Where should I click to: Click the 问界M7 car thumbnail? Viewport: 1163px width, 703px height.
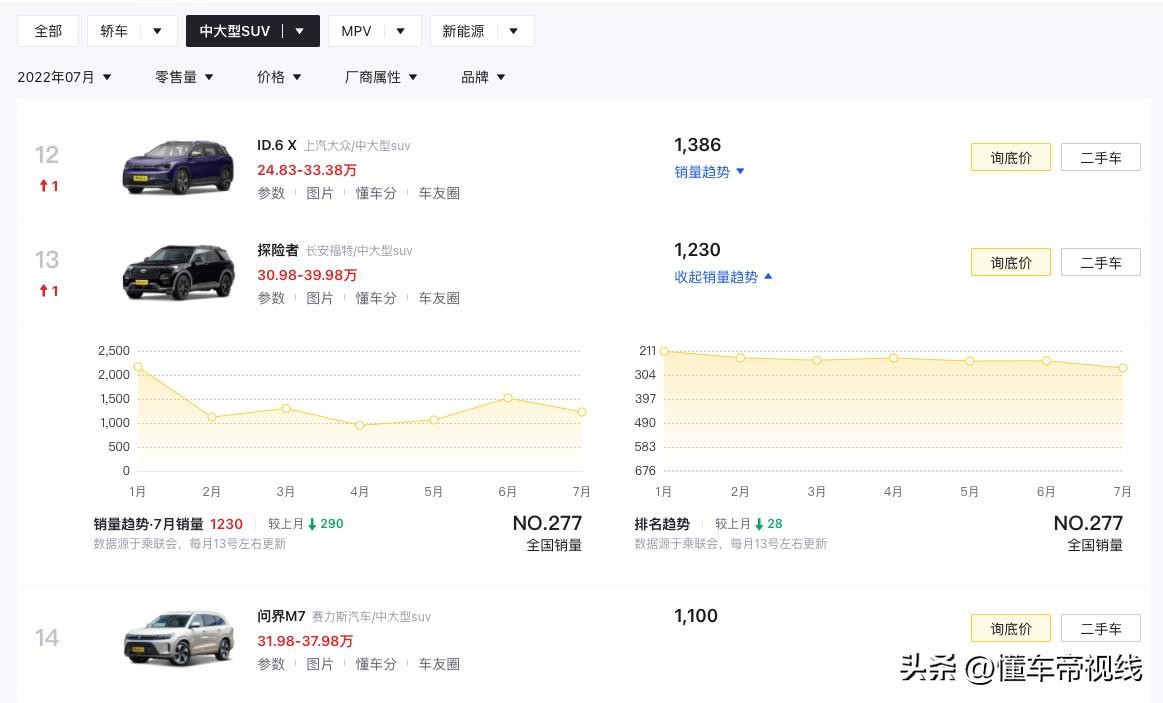[x=178, y=638]
